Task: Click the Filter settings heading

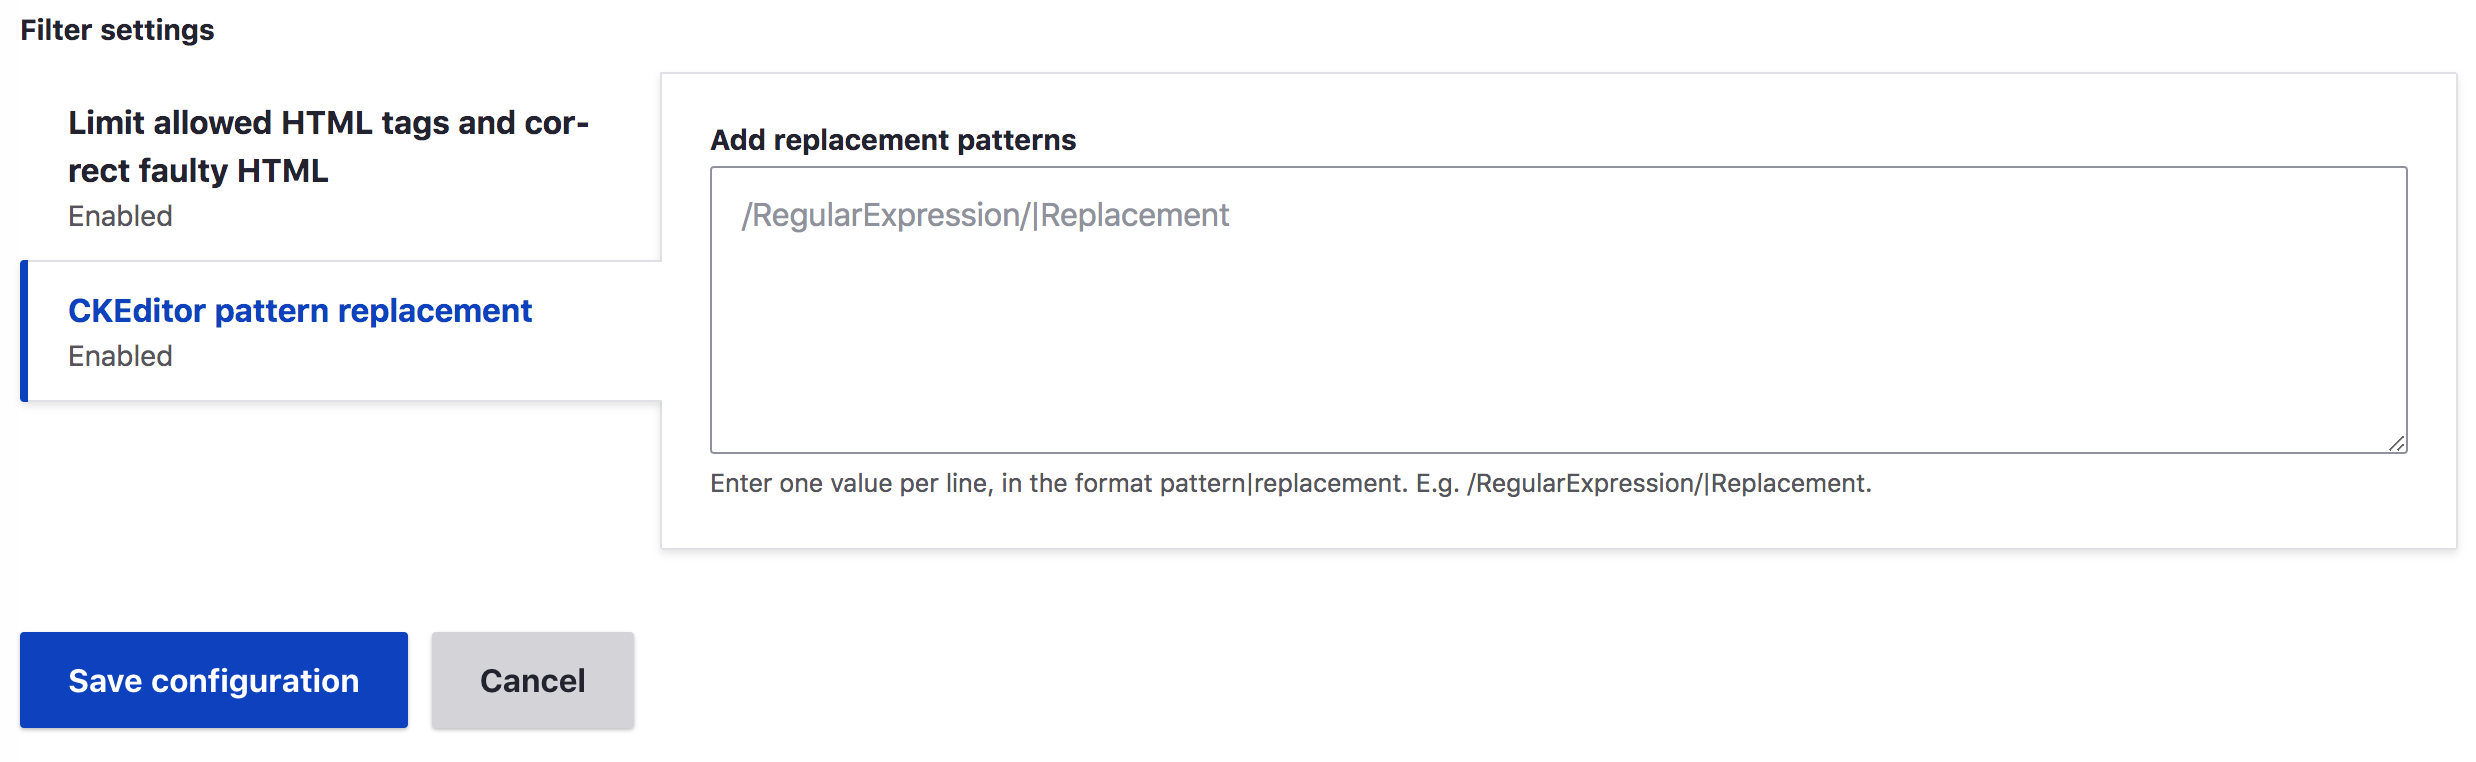Action: (116, 29)
